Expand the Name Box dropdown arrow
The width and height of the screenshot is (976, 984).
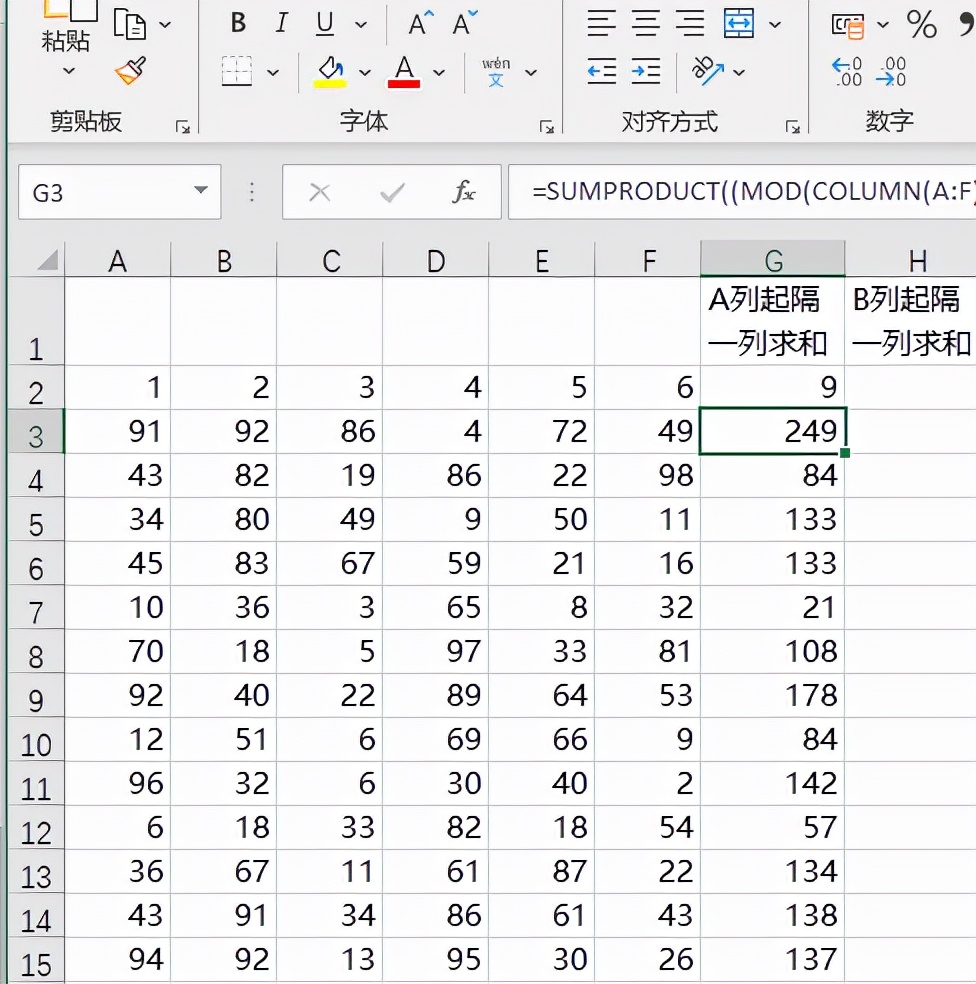point(201,190)
